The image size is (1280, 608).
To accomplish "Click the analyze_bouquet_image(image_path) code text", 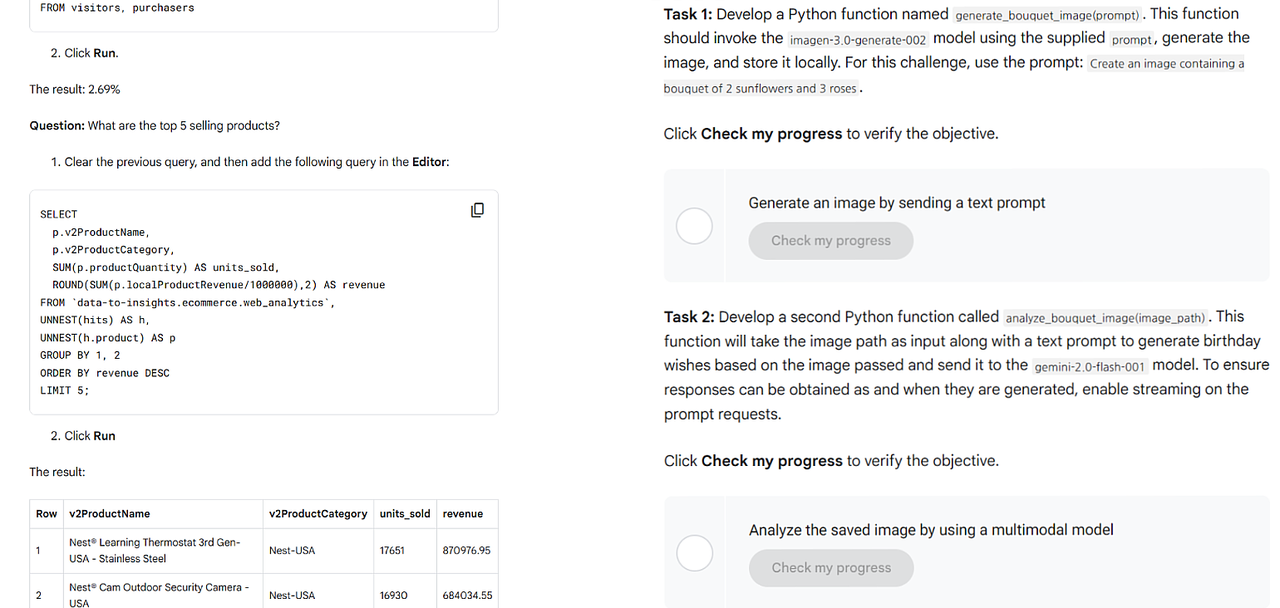I will pos(1105,318).
